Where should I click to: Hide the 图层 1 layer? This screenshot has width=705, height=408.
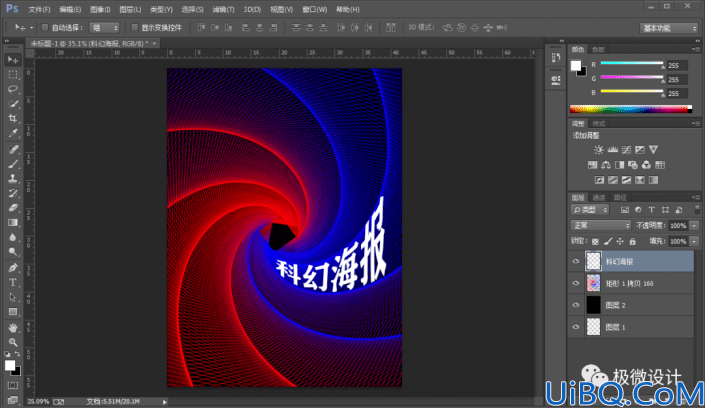[576, 327]
